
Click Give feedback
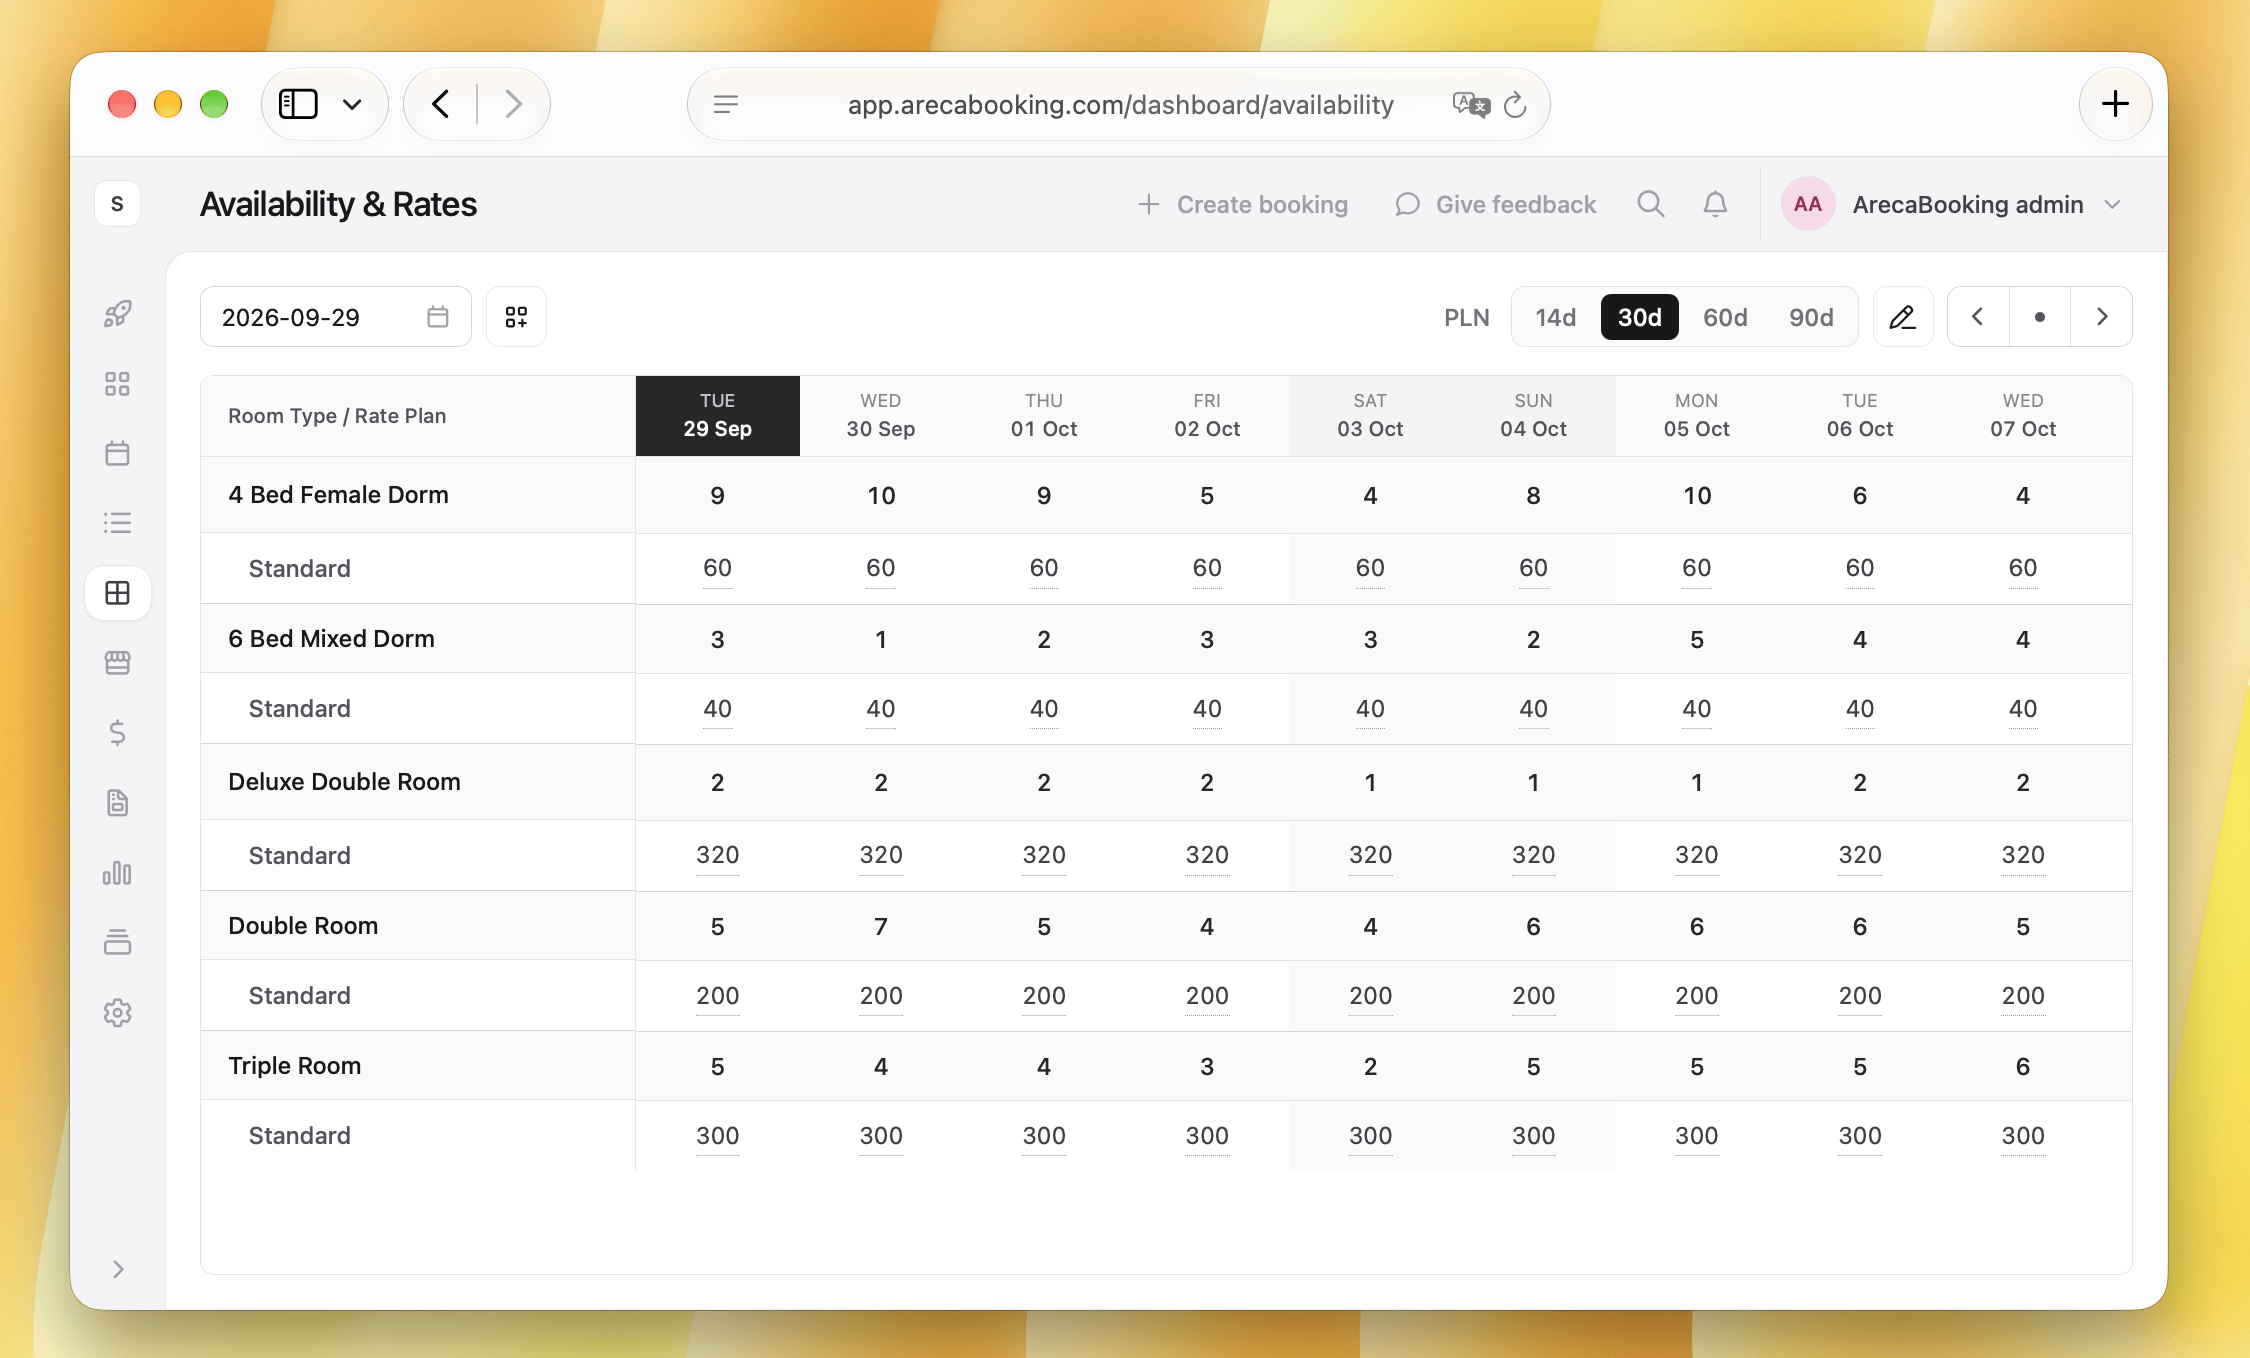(1496, 204)
